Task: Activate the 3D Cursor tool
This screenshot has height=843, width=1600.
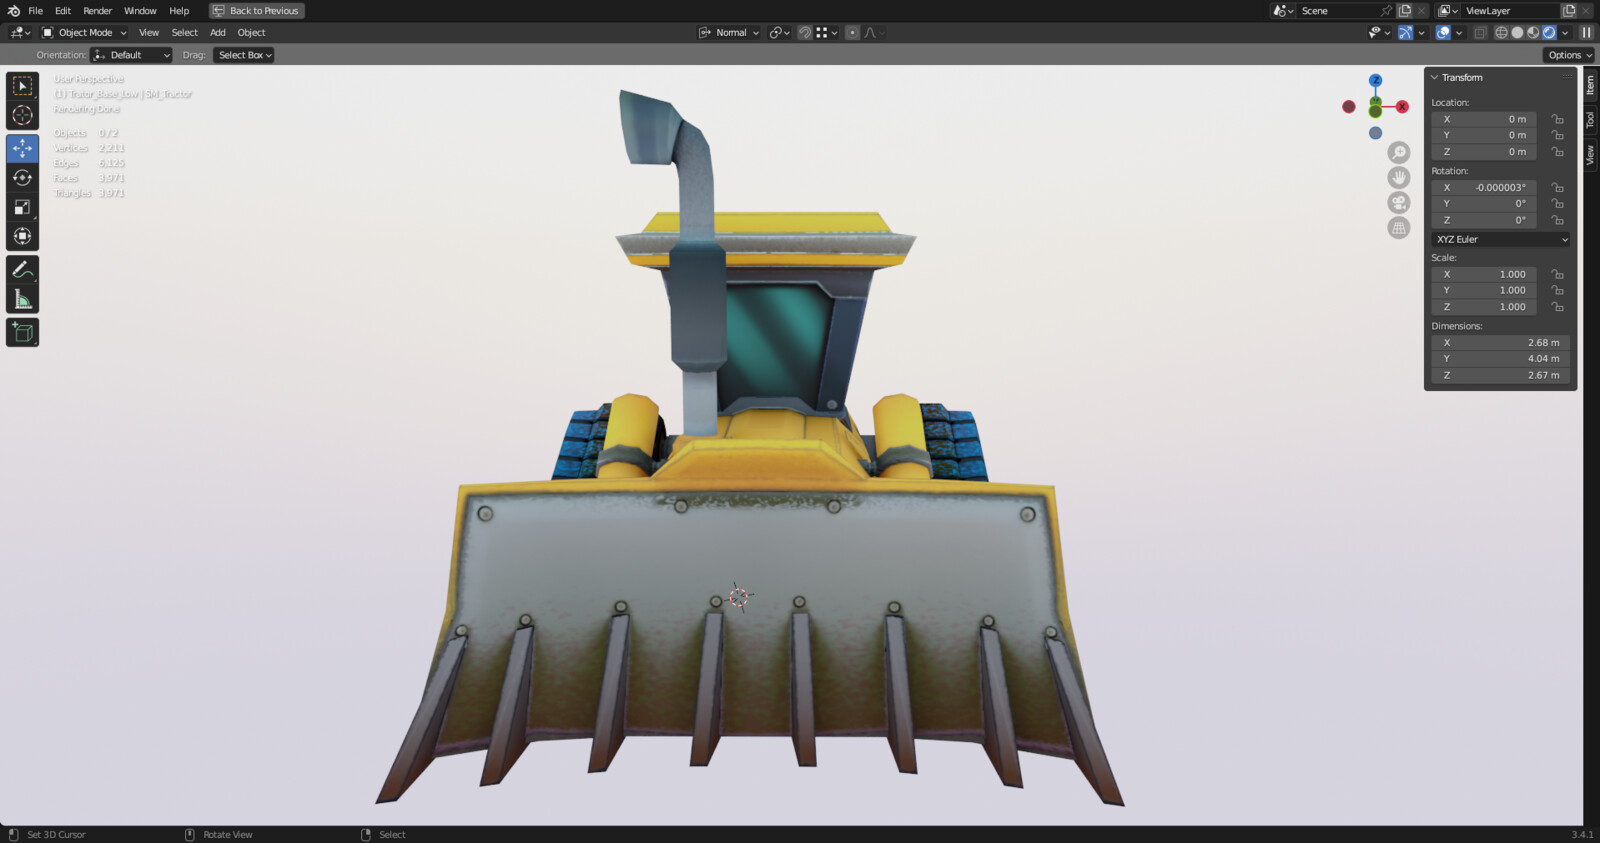Action: click(22, 116)
